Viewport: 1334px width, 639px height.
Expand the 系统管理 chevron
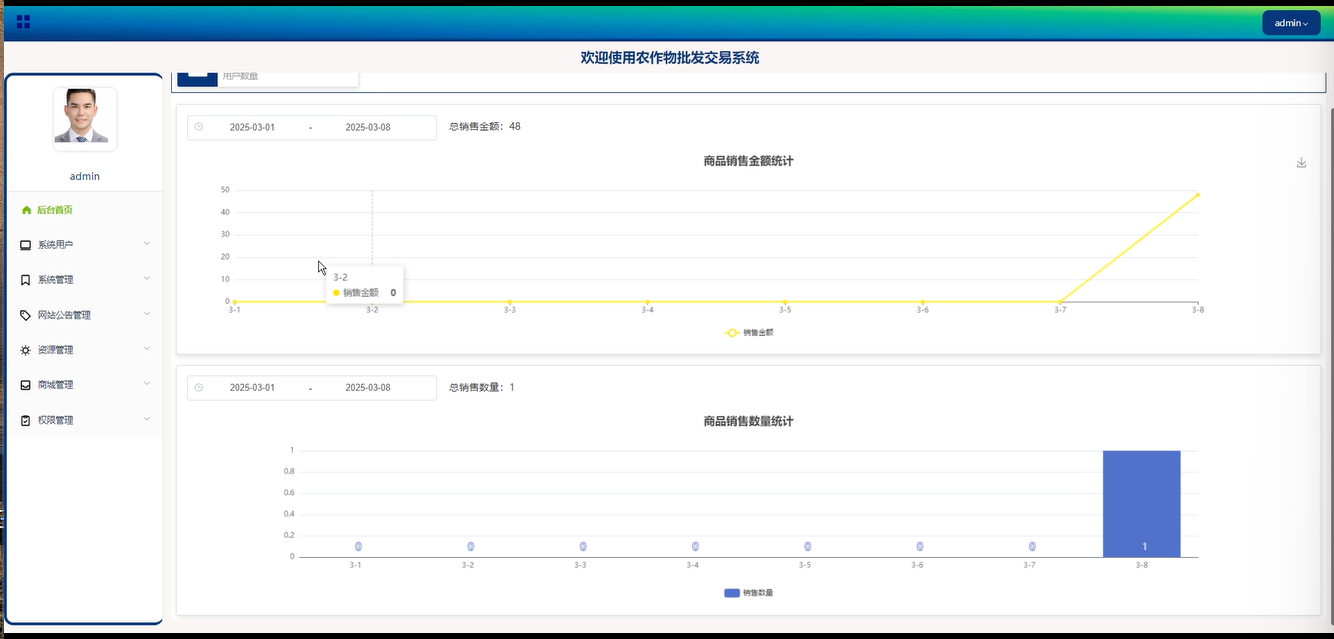pyautogui.click(x=147, y=279)
